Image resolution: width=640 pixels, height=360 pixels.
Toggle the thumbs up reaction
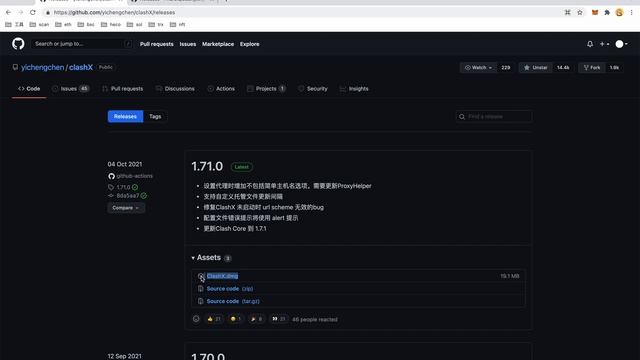click(x=214, y=319)
